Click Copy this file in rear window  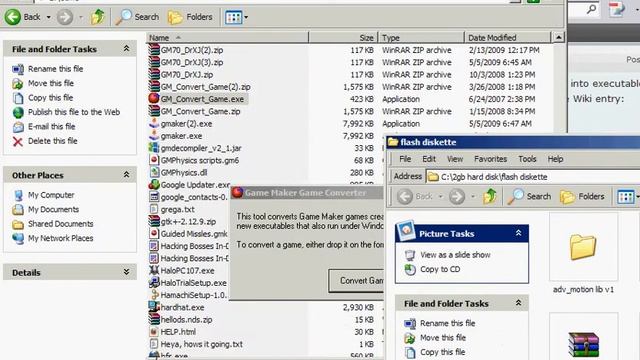click(50, 98)
